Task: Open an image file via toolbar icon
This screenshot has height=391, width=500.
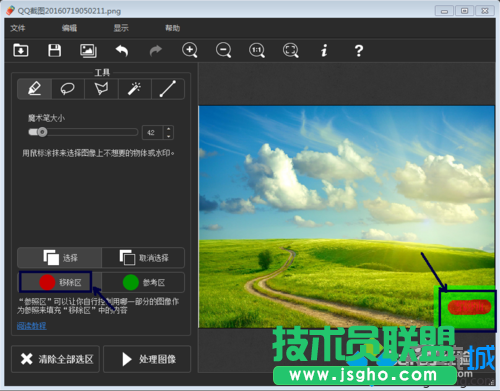Action: click(x=21, y=51)
